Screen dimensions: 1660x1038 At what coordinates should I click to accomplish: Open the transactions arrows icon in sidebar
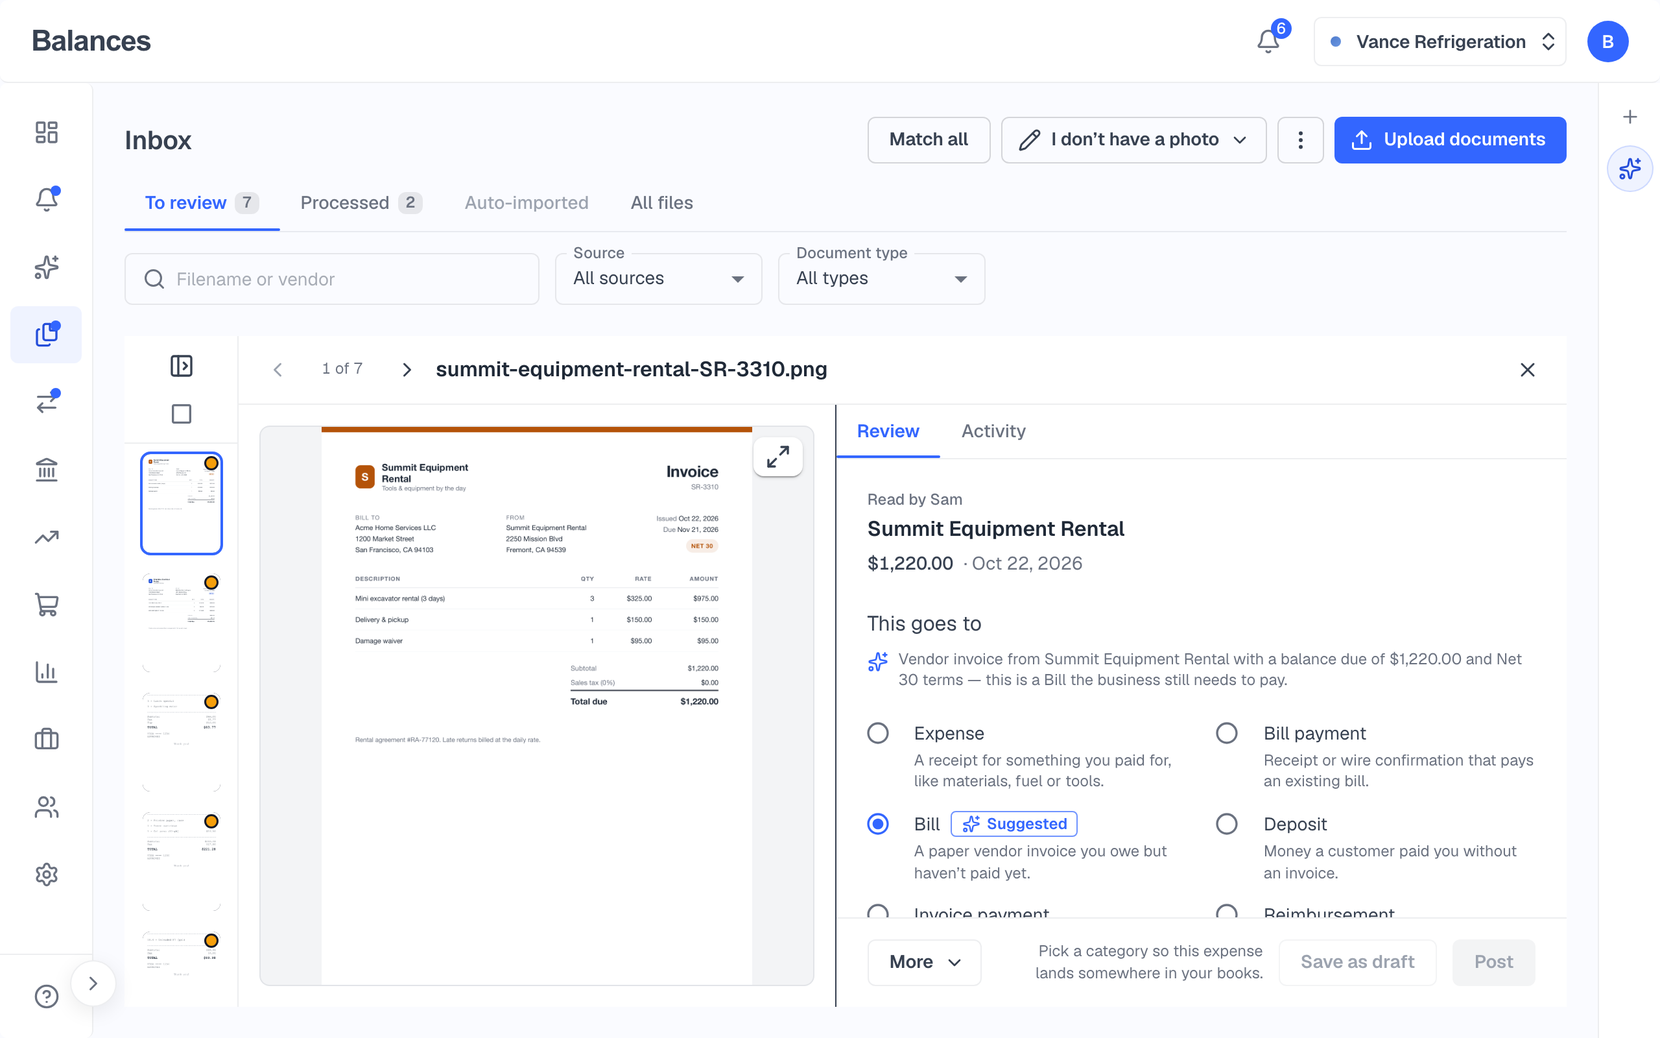point(46,402)
